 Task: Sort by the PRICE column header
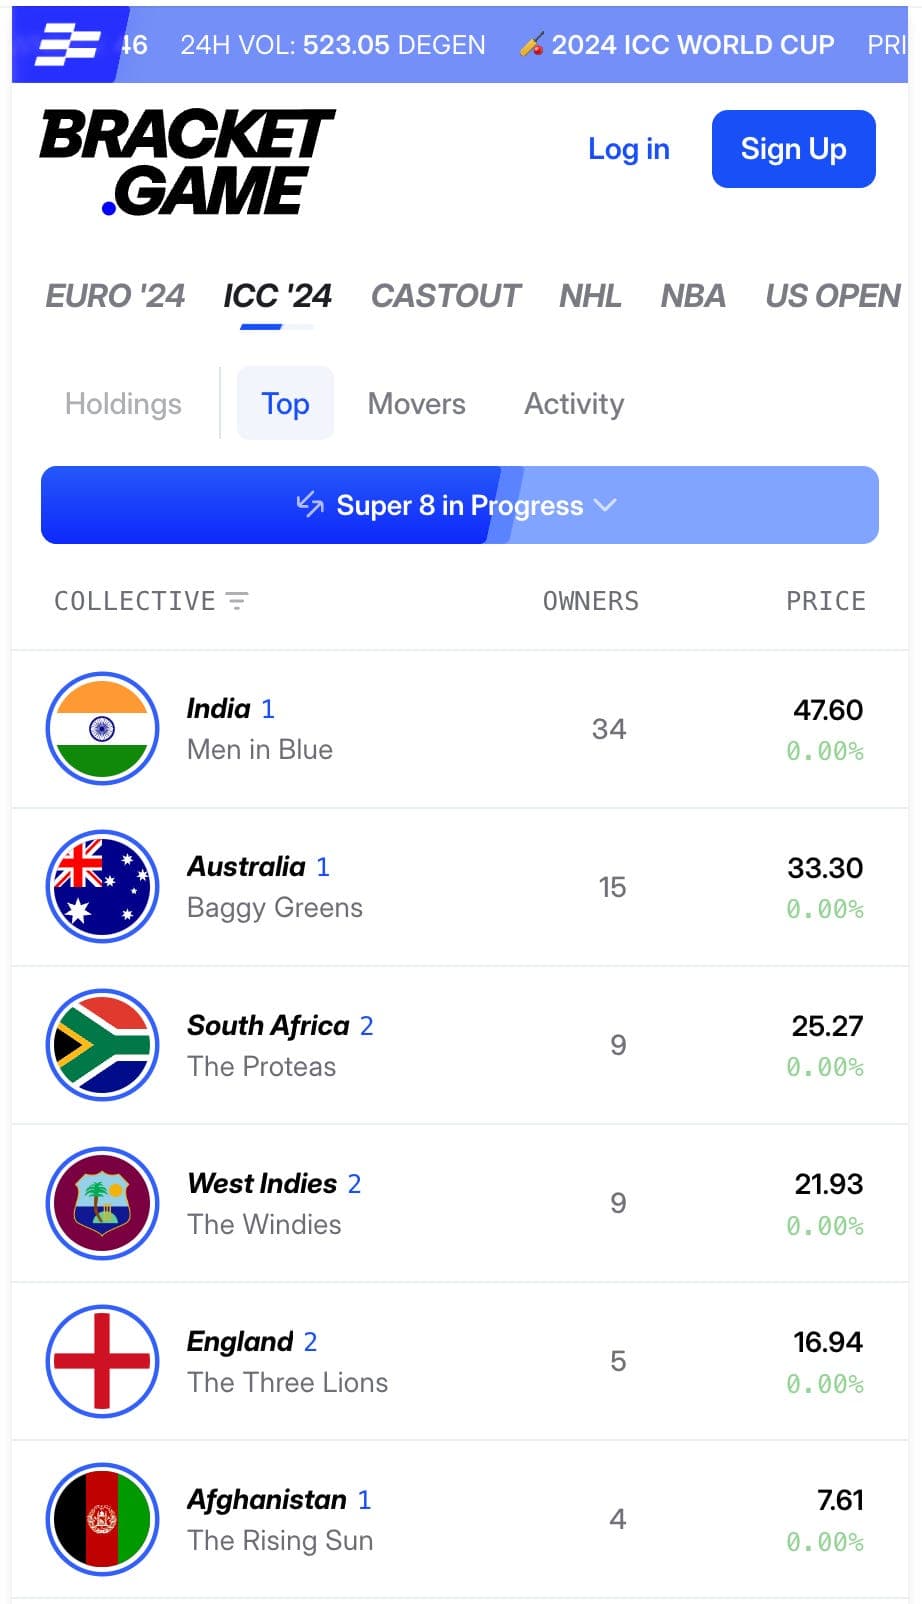(x=826, y=601)
